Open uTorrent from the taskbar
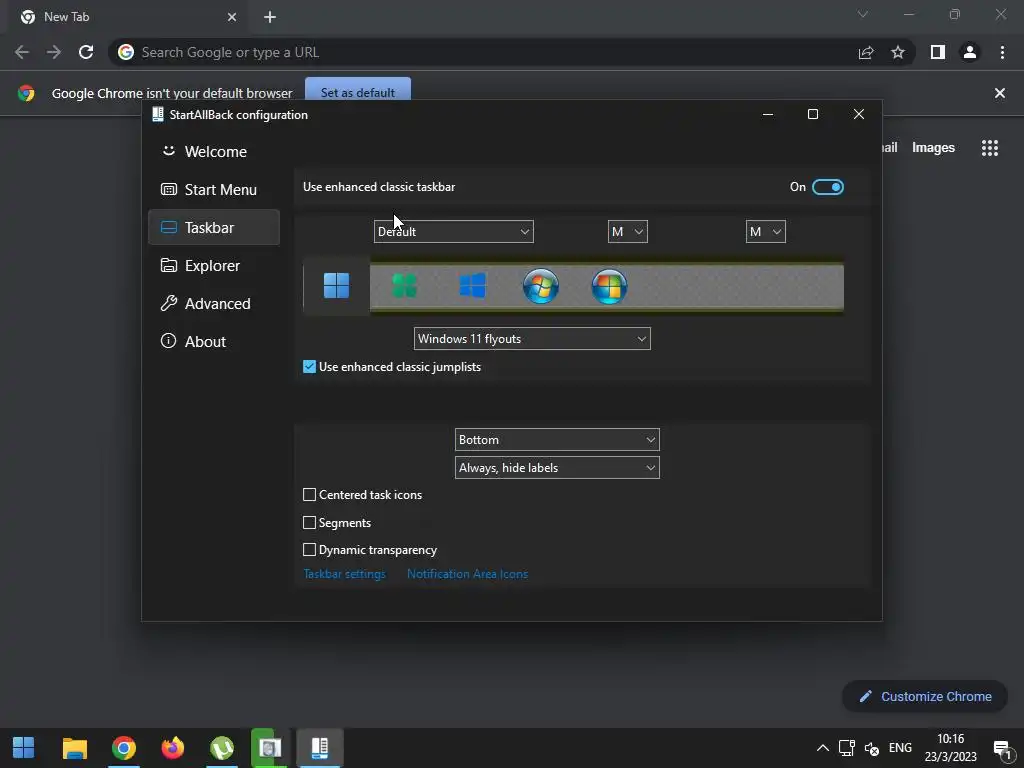Image resolution: width=1024 pixels, height=768 pixels. [x=222, y=748]
